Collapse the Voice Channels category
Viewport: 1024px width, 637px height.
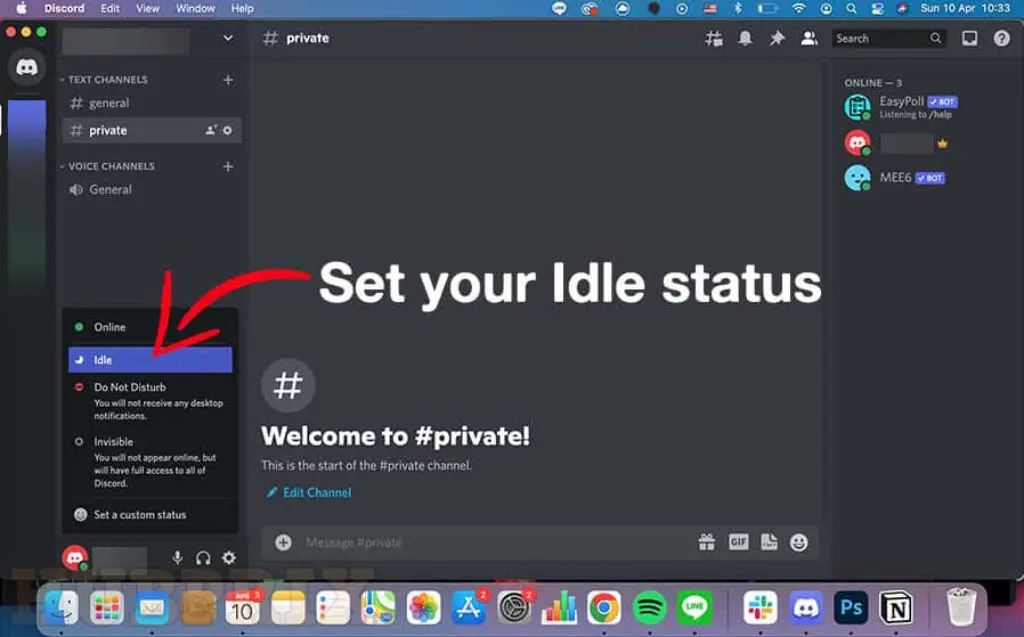(x=108, y=167)
